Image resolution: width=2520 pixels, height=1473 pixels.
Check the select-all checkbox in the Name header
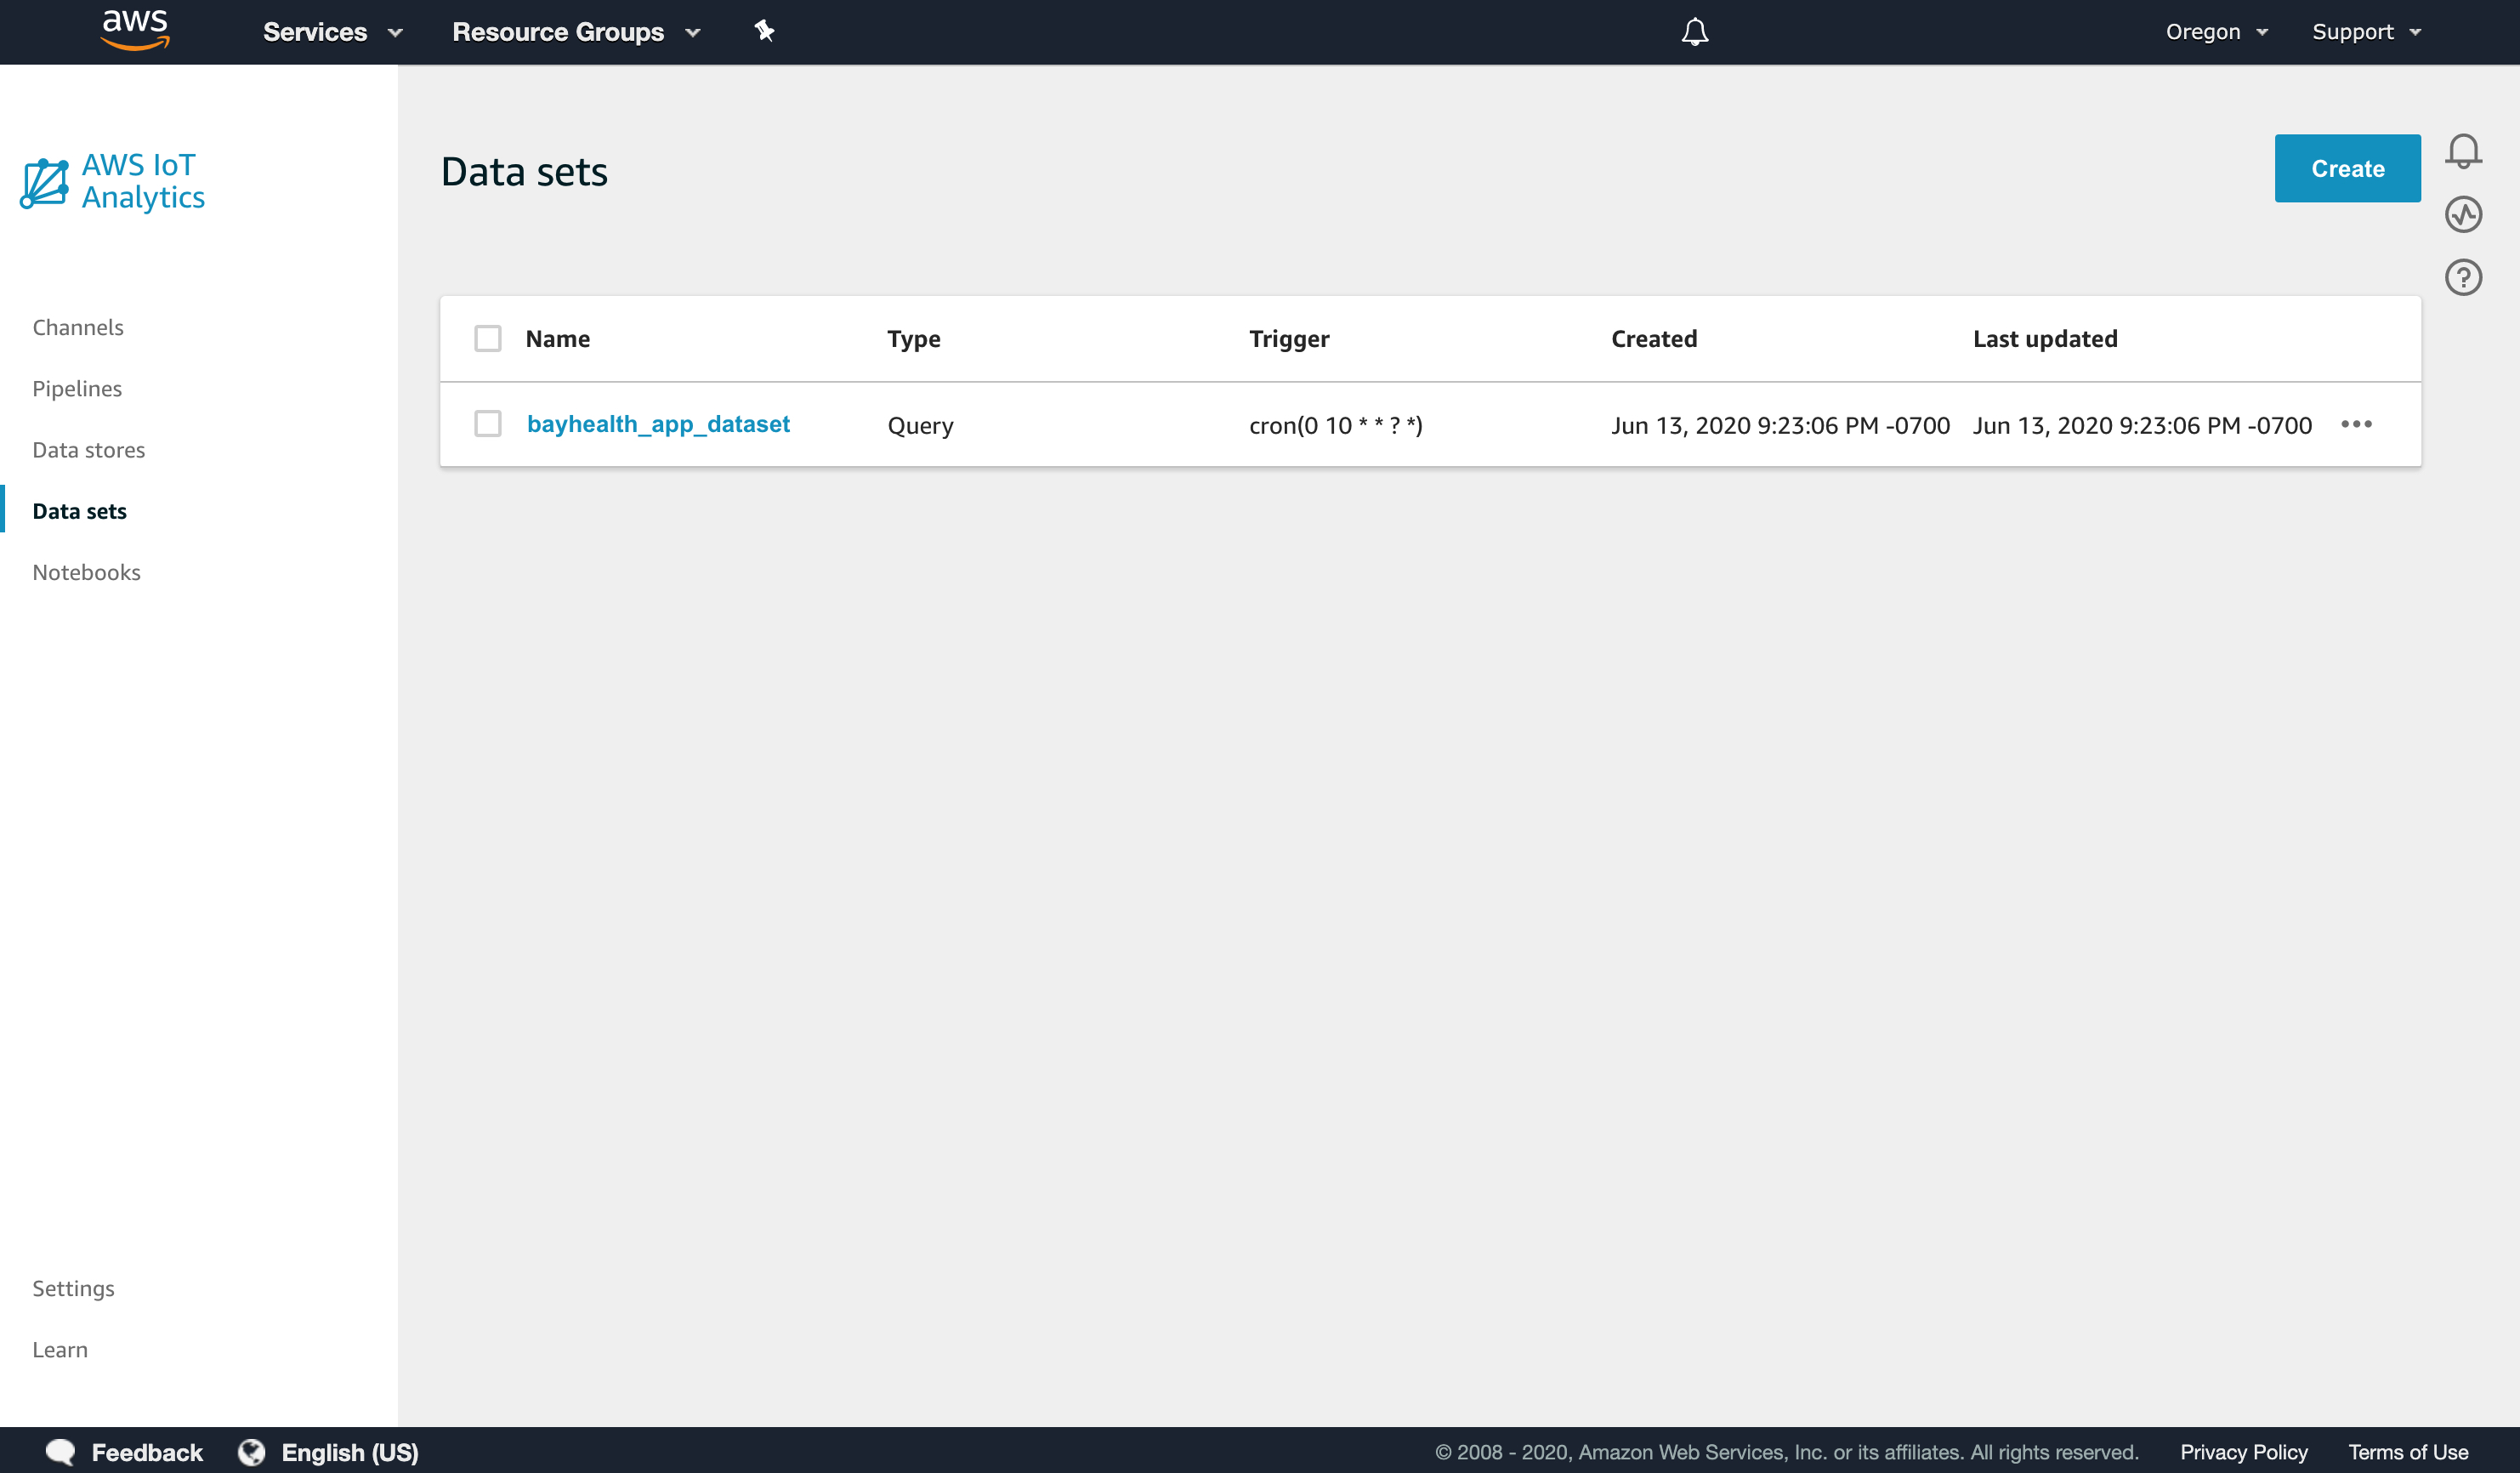[x=488, y=339]
